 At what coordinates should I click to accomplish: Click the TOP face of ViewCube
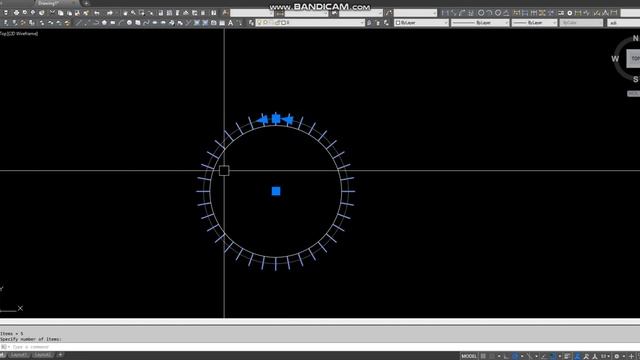click(633, 59)
